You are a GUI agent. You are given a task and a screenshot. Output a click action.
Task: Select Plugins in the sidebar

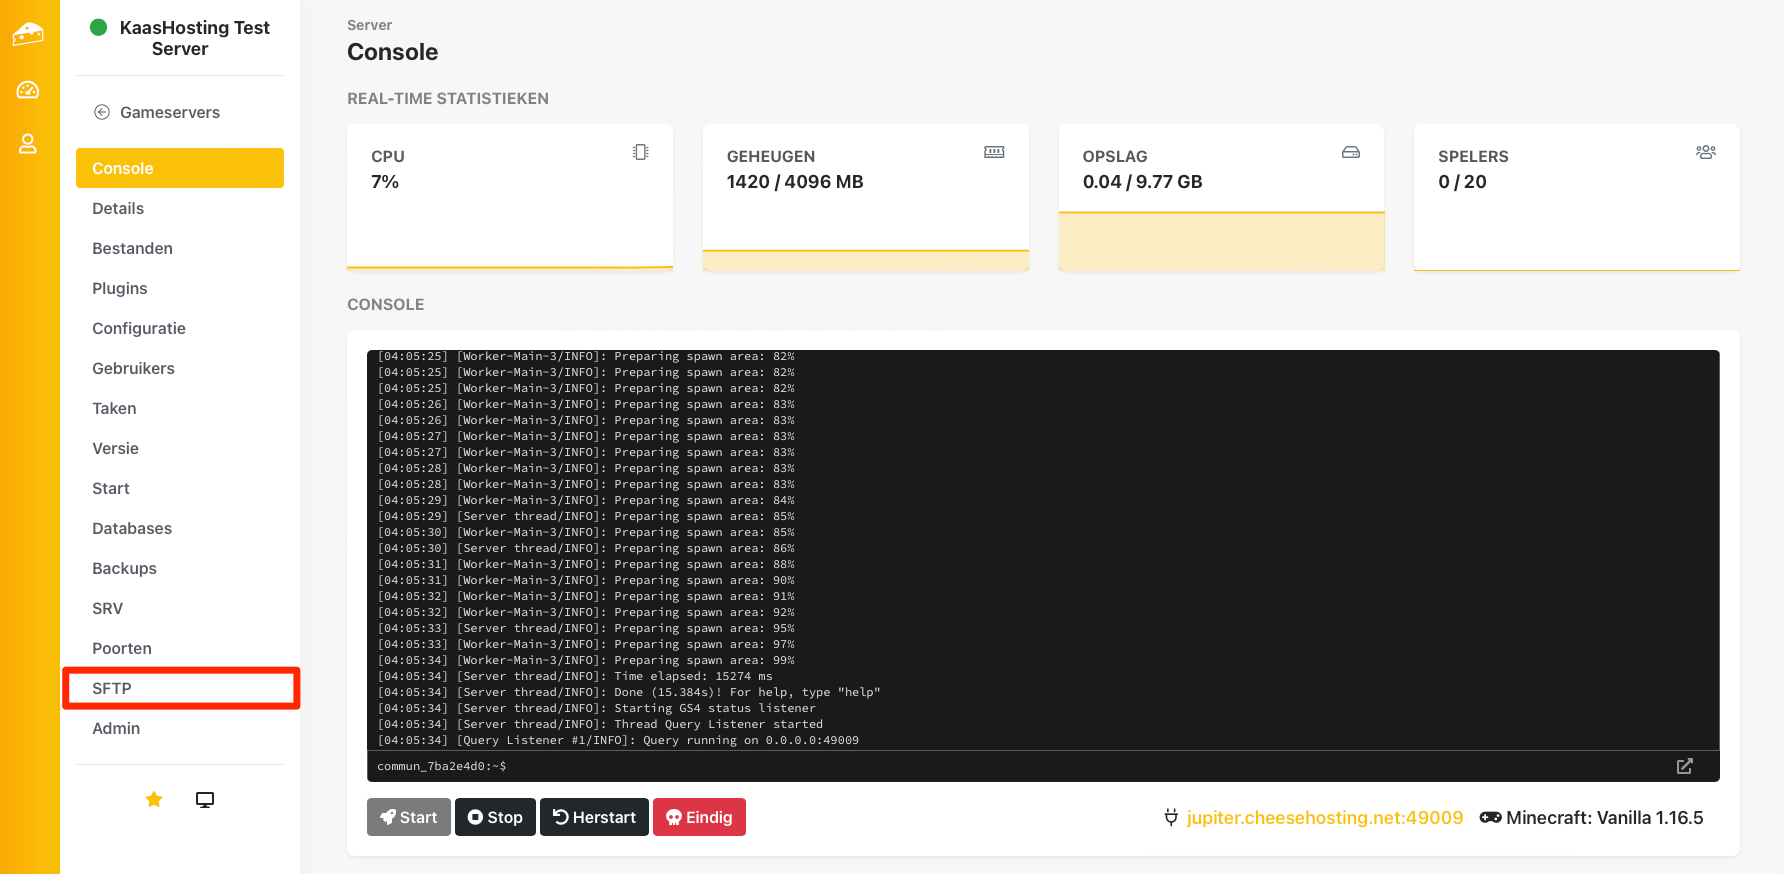tap(120, 288)
